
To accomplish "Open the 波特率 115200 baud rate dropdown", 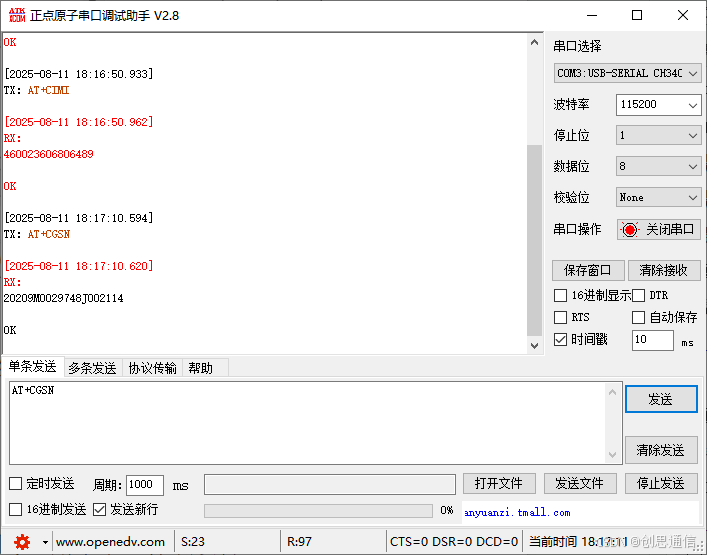I will pos(658,105).
